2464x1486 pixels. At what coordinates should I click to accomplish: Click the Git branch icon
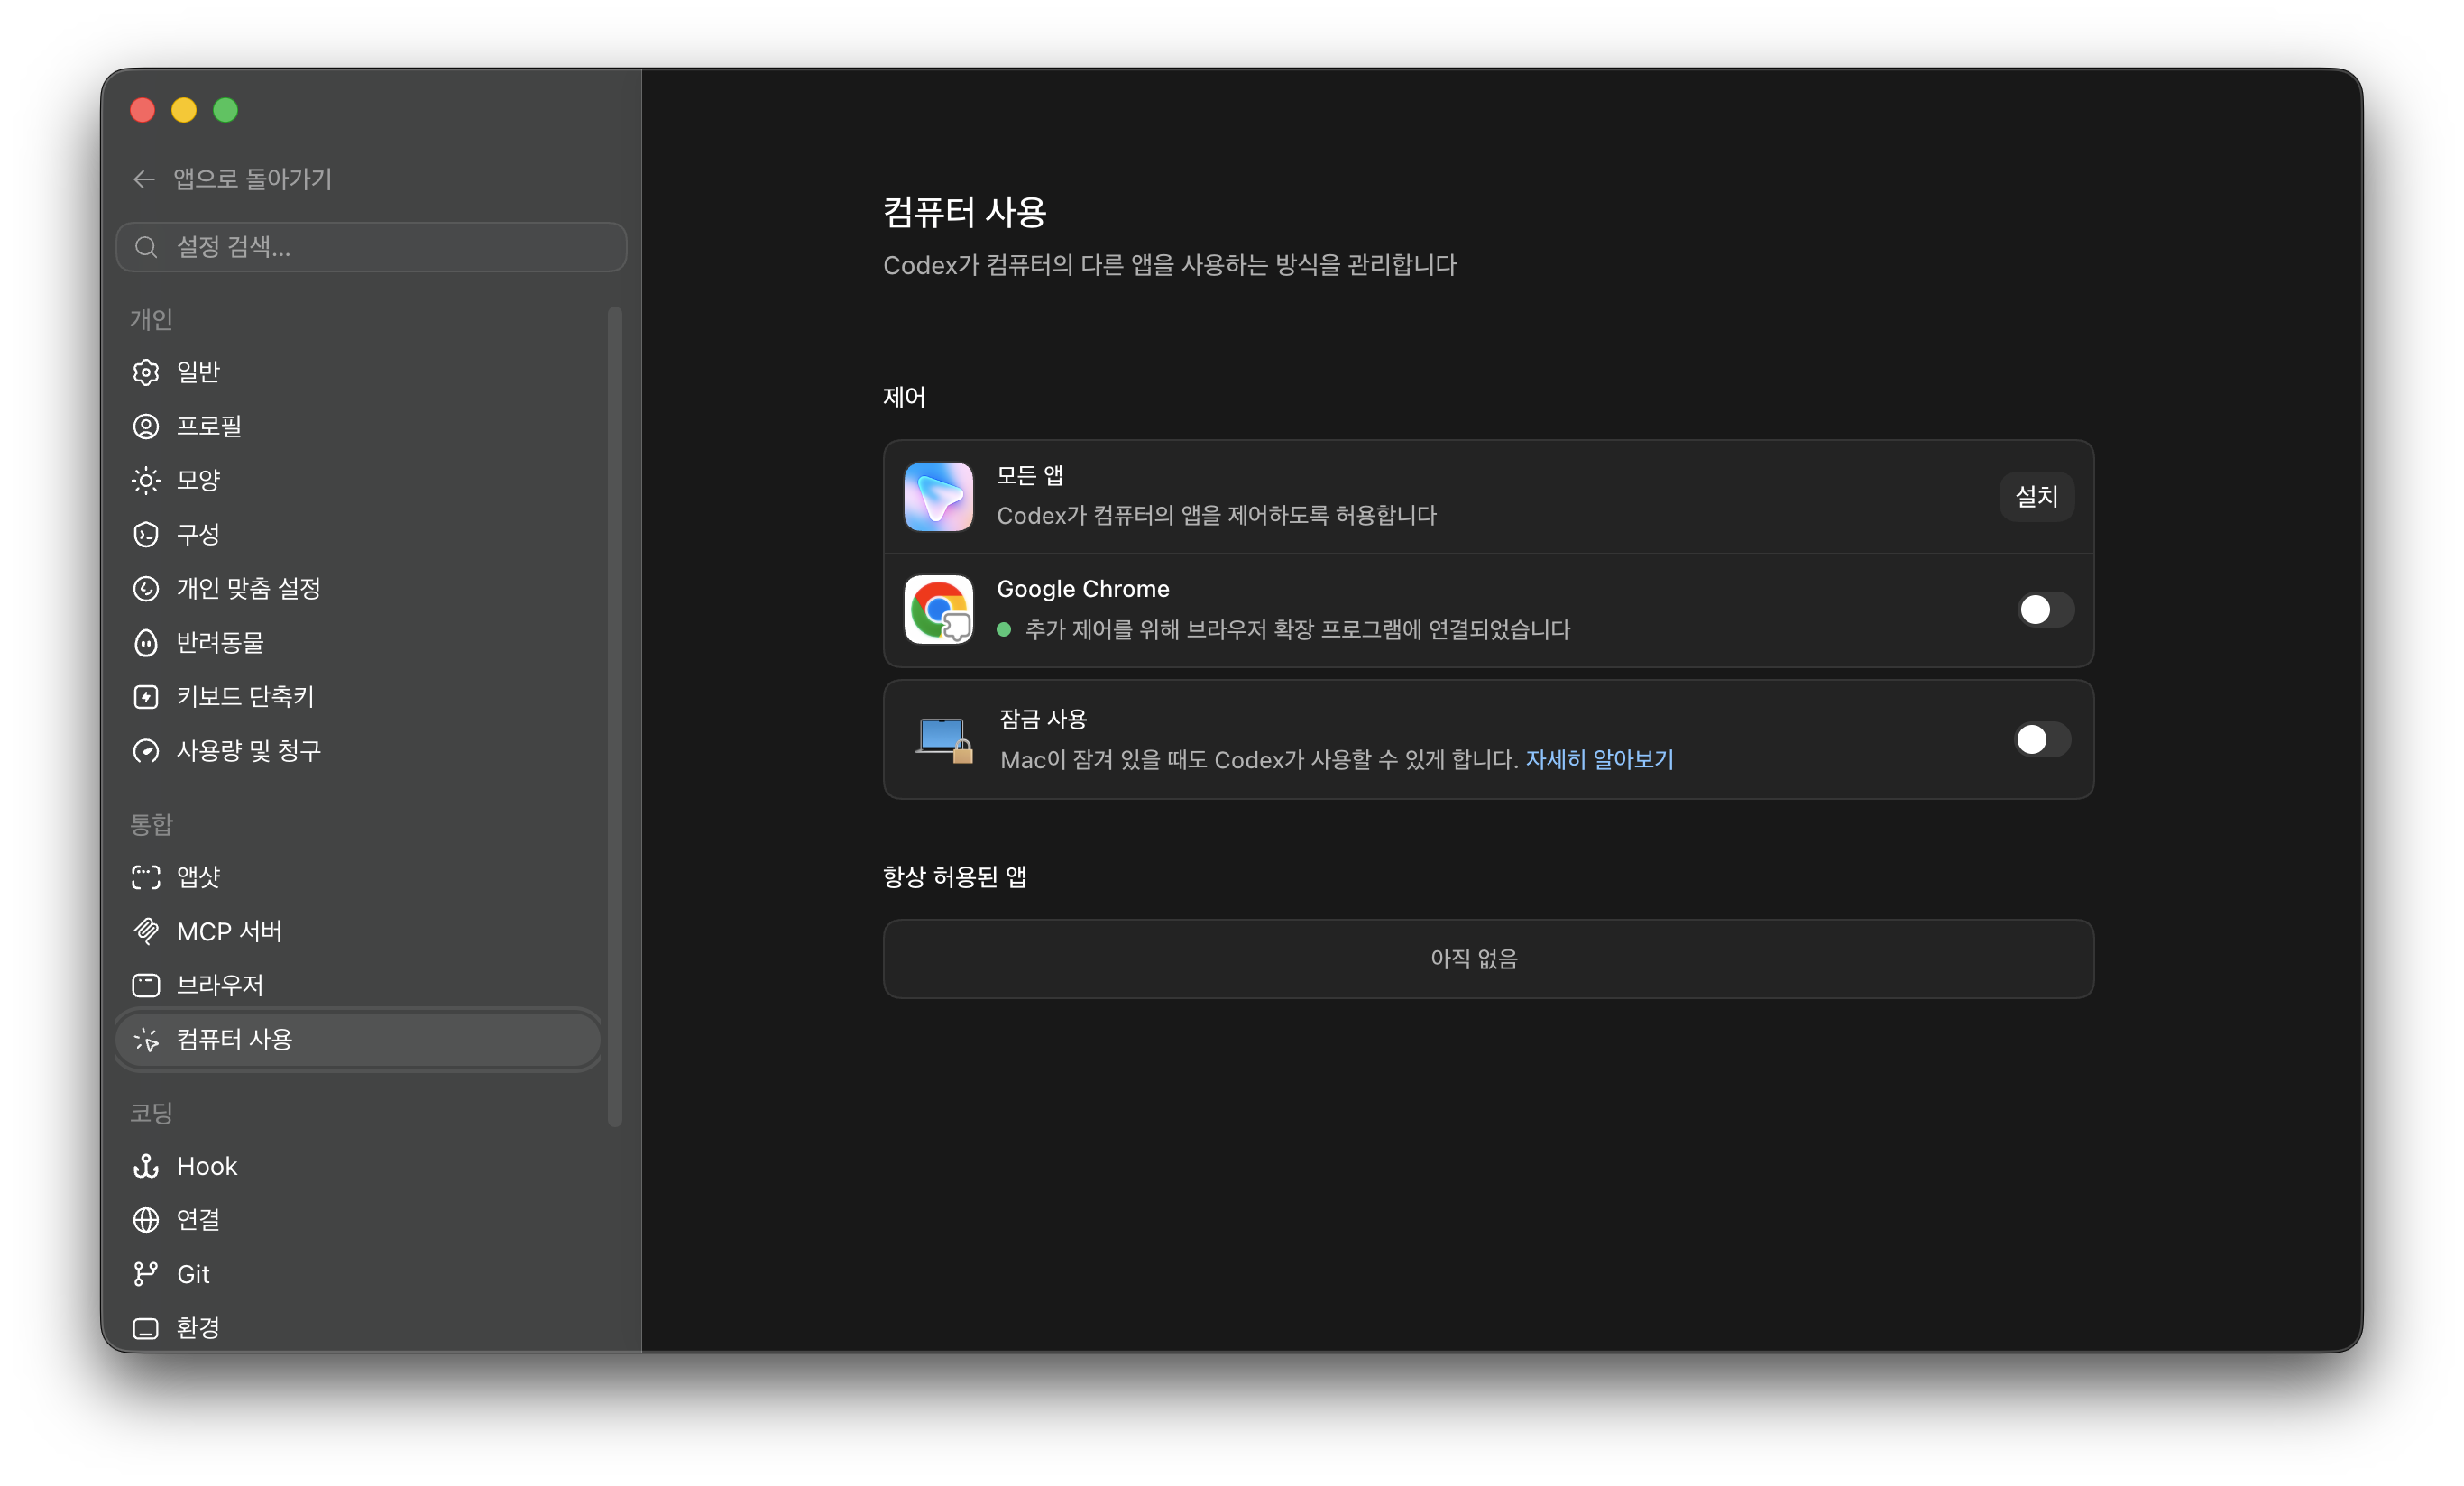146,1273
